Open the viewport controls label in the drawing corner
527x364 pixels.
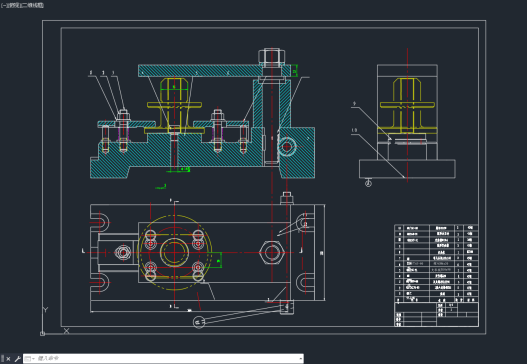(x=22, y=5)
